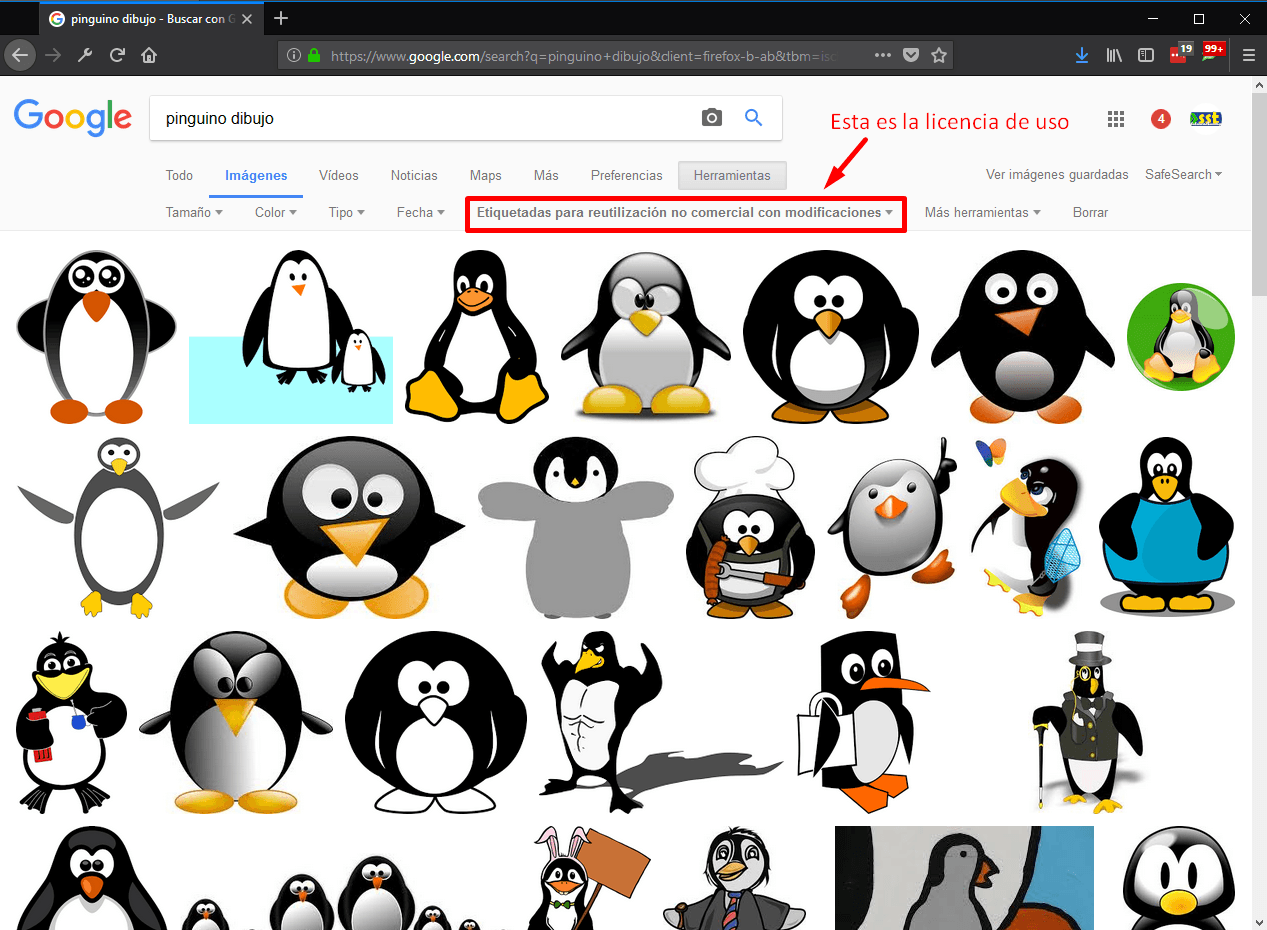Open a new tab with the plus button
Viewport: 1267px width, 930px height.
pyautogui.click(x=281, y=18)
